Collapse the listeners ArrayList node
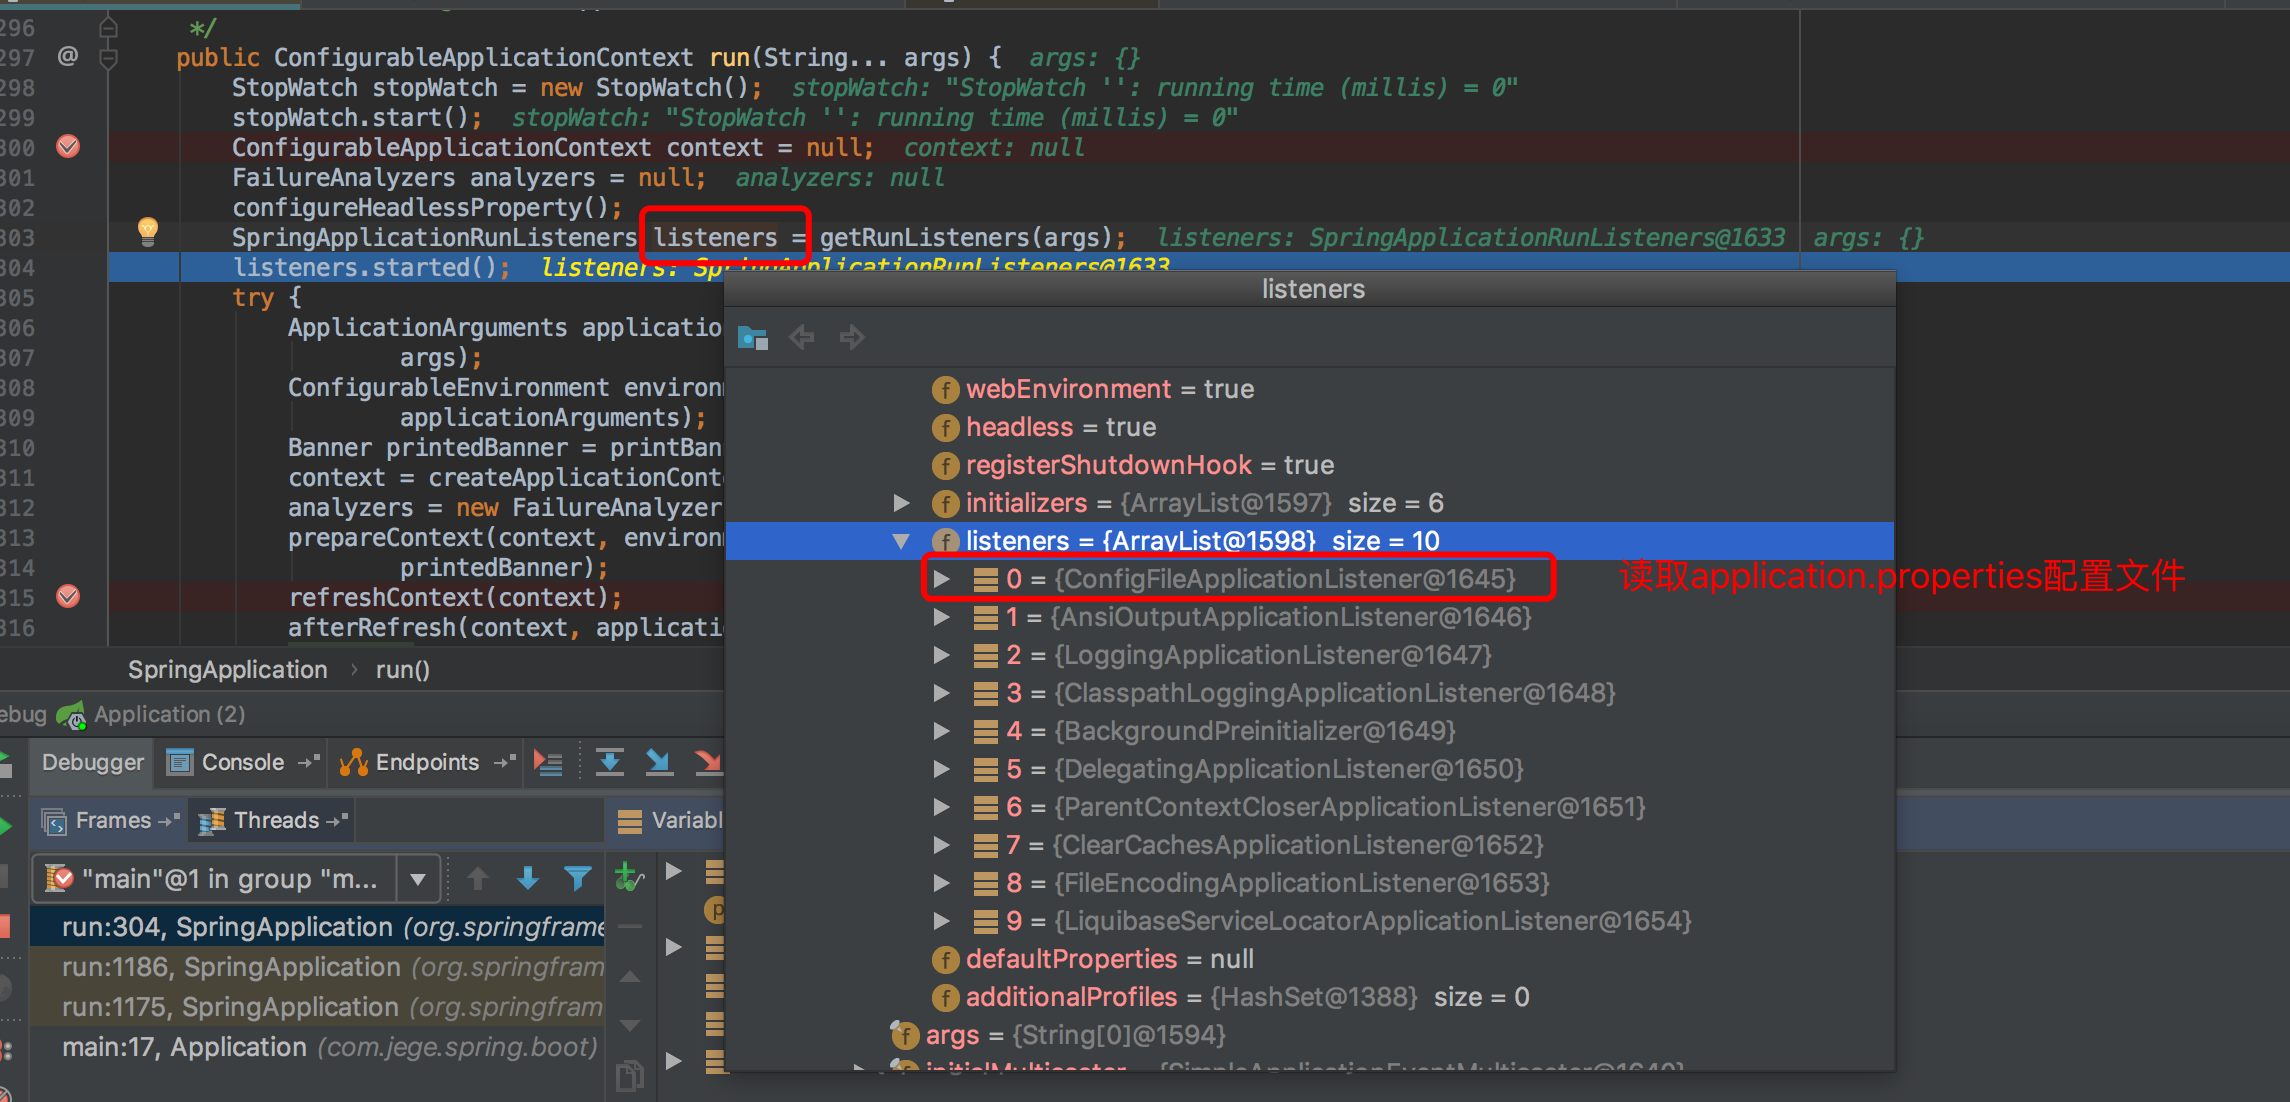The image size is (2290, 1102). tap(901, 541)
